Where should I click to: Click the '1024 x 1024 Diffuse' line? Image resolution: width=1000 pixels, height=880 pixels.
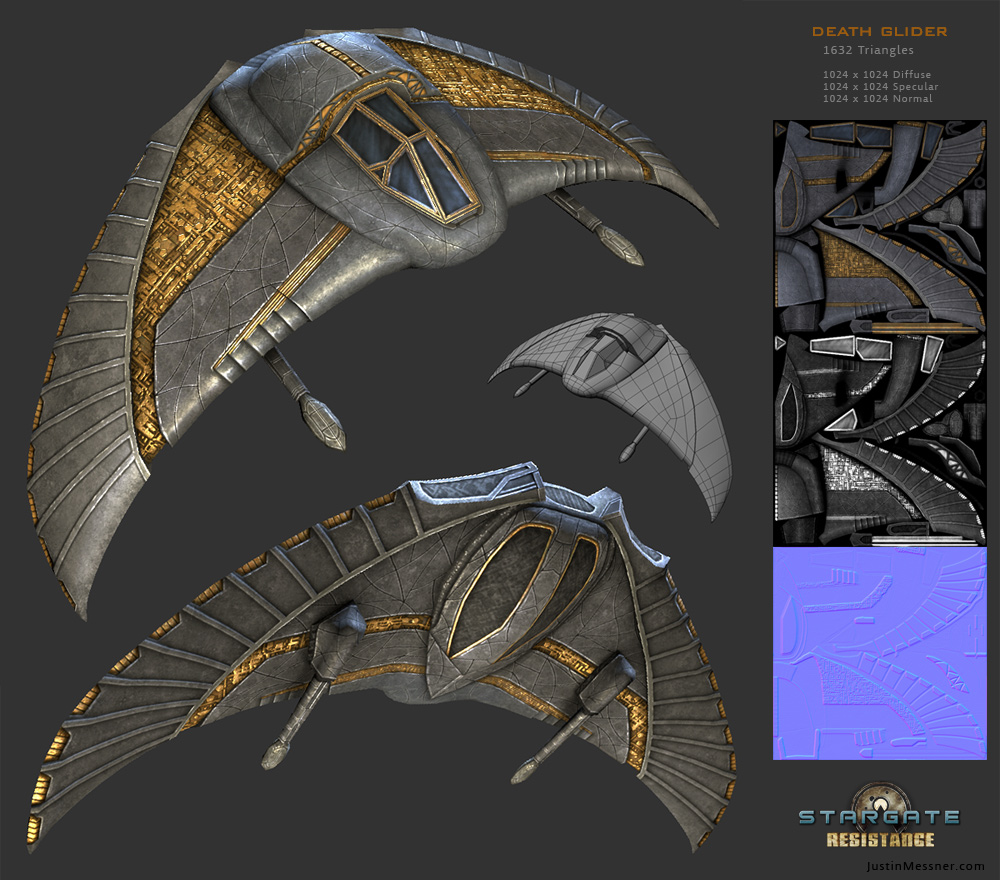[x=877, y=75]
